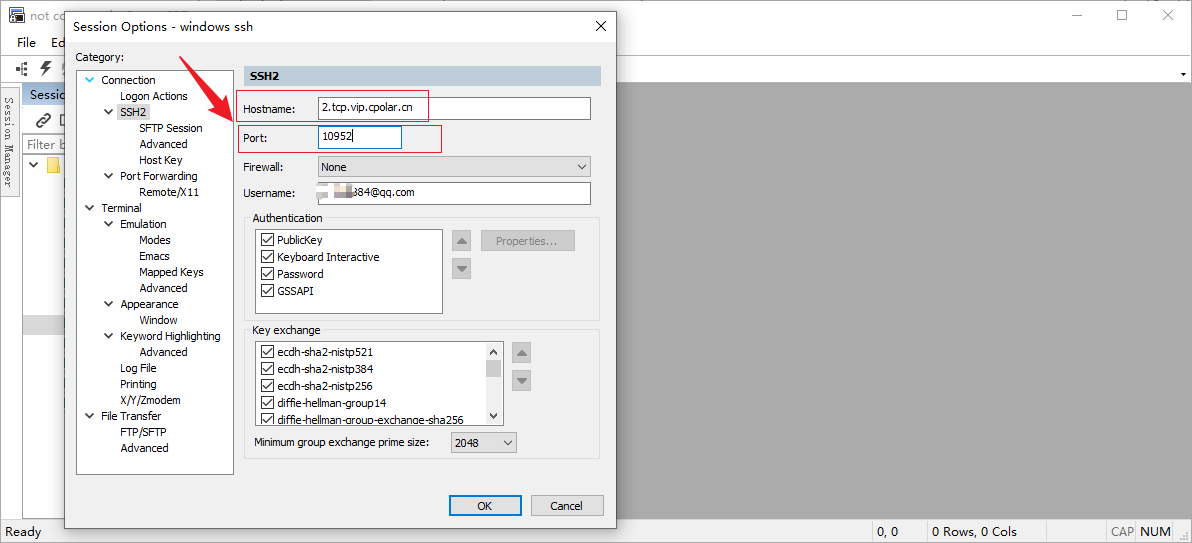This screenshot has width=1192, height=543.
Task: Select Window under Appearance
Action: click(158, 319)
